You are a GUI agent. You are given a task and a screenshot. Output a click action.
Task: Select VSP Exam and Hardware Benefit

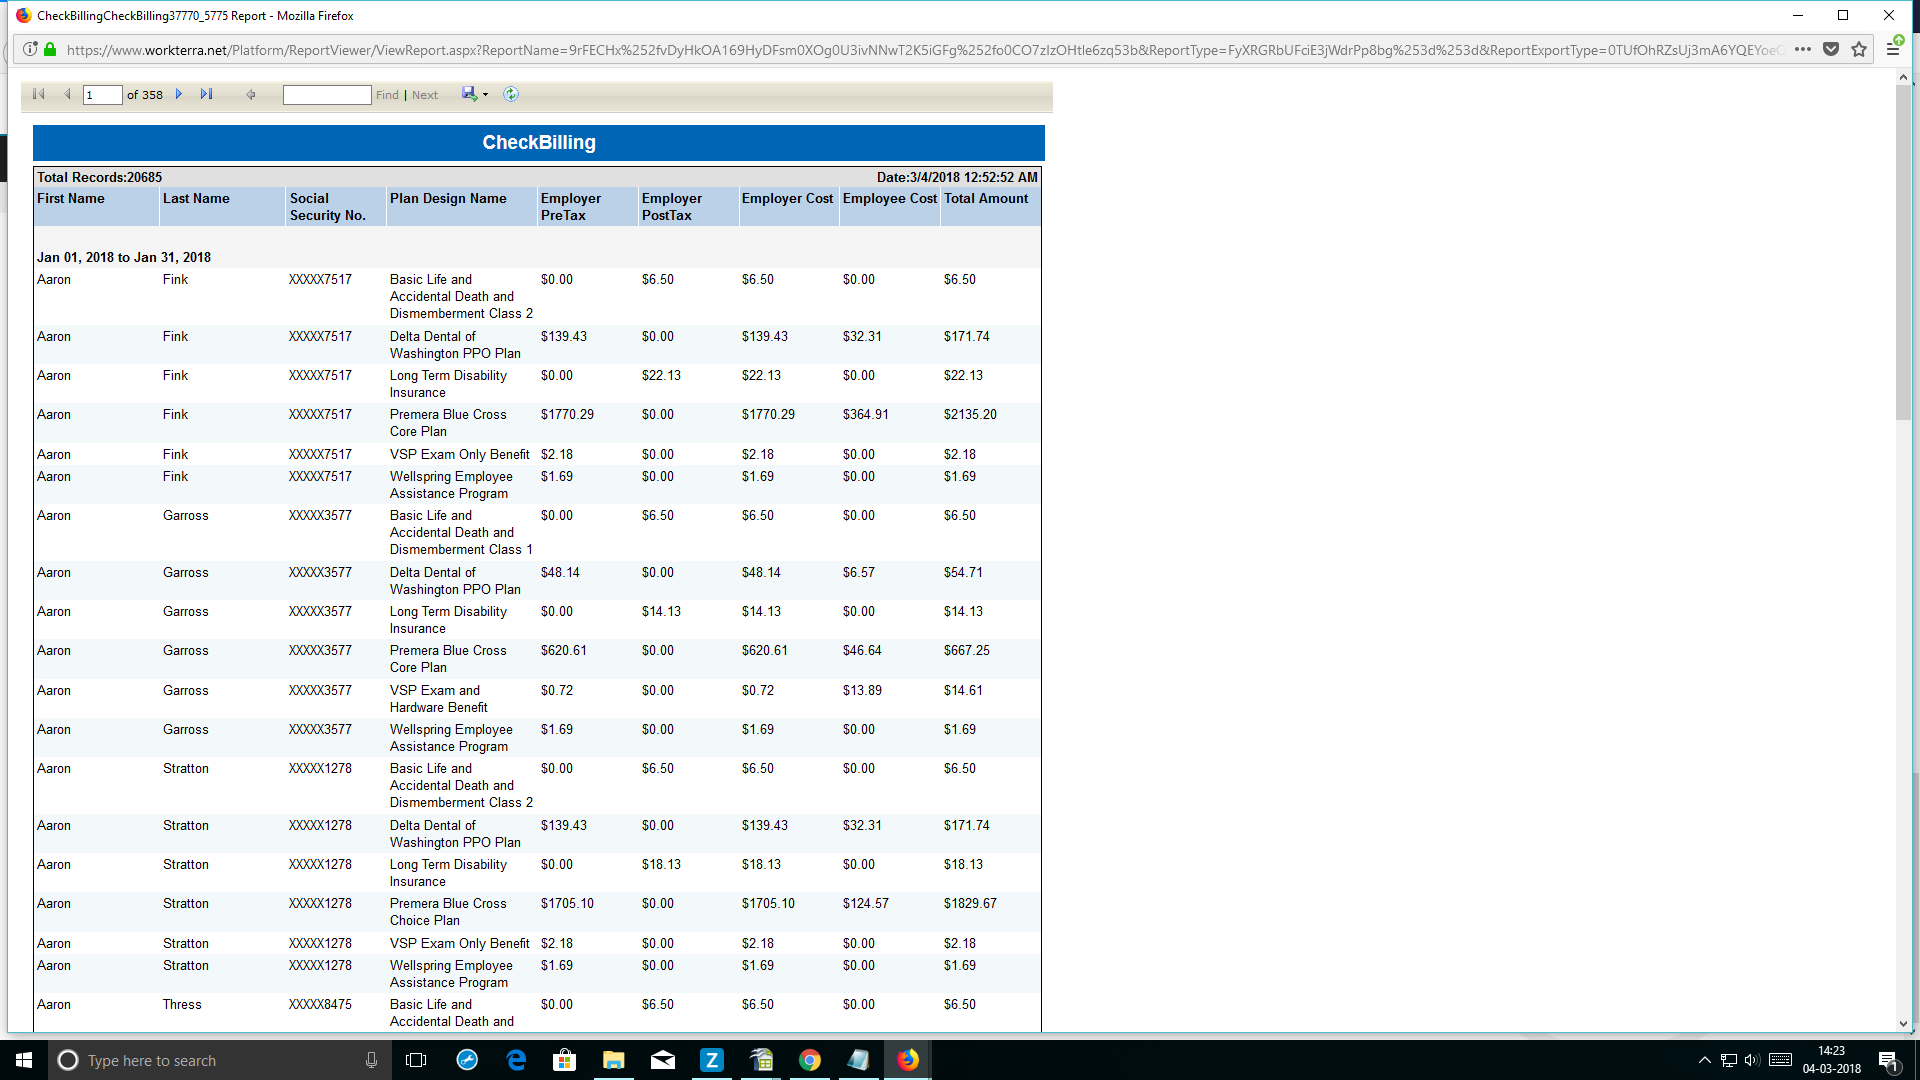tap(439, 699)
